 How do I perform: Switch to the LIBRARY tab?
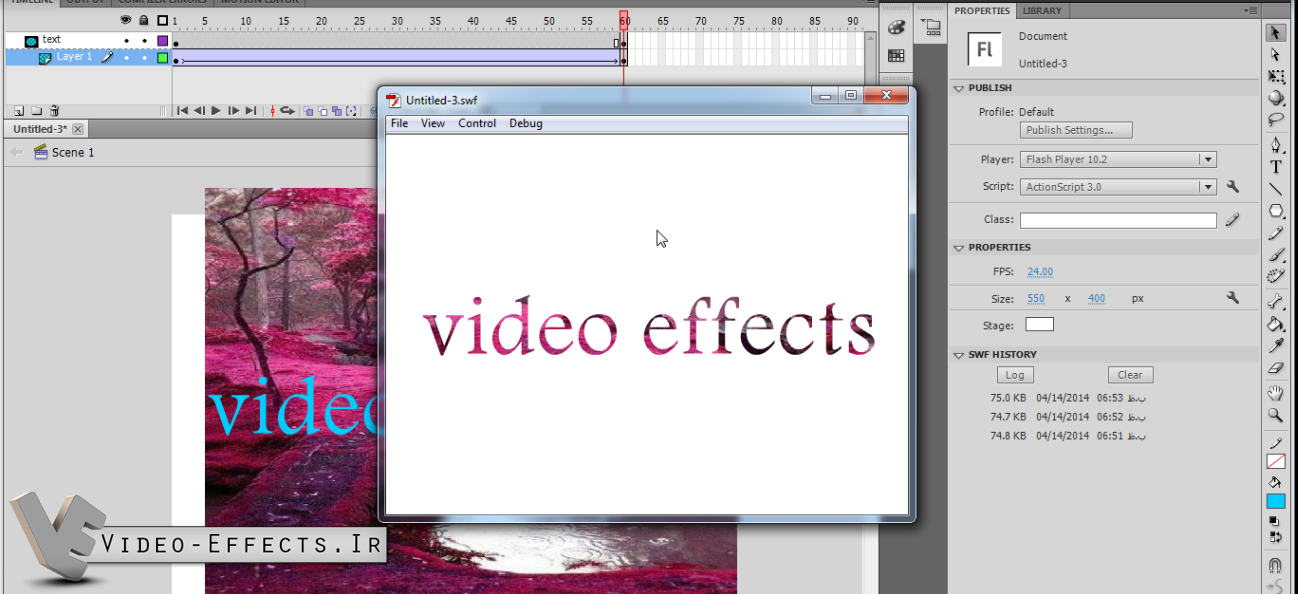[1042, 10]
